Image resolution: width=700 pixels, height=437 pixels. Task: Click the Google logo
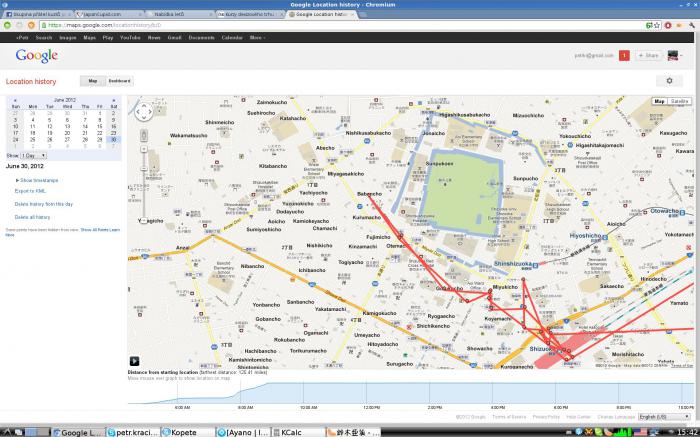(37, 56)
